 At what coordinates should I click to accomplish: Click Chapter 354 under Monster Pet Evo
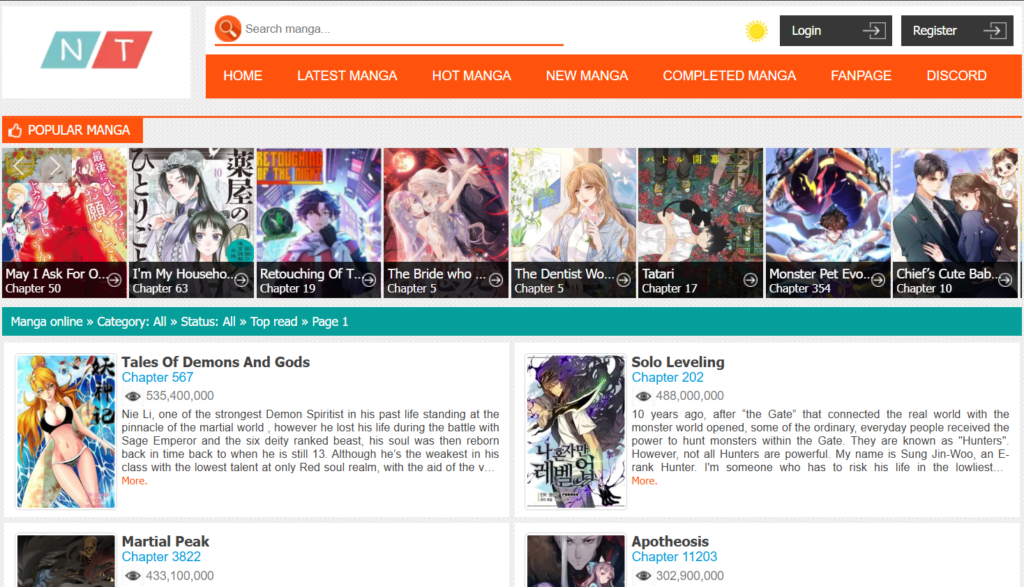[x=799, y=289]
